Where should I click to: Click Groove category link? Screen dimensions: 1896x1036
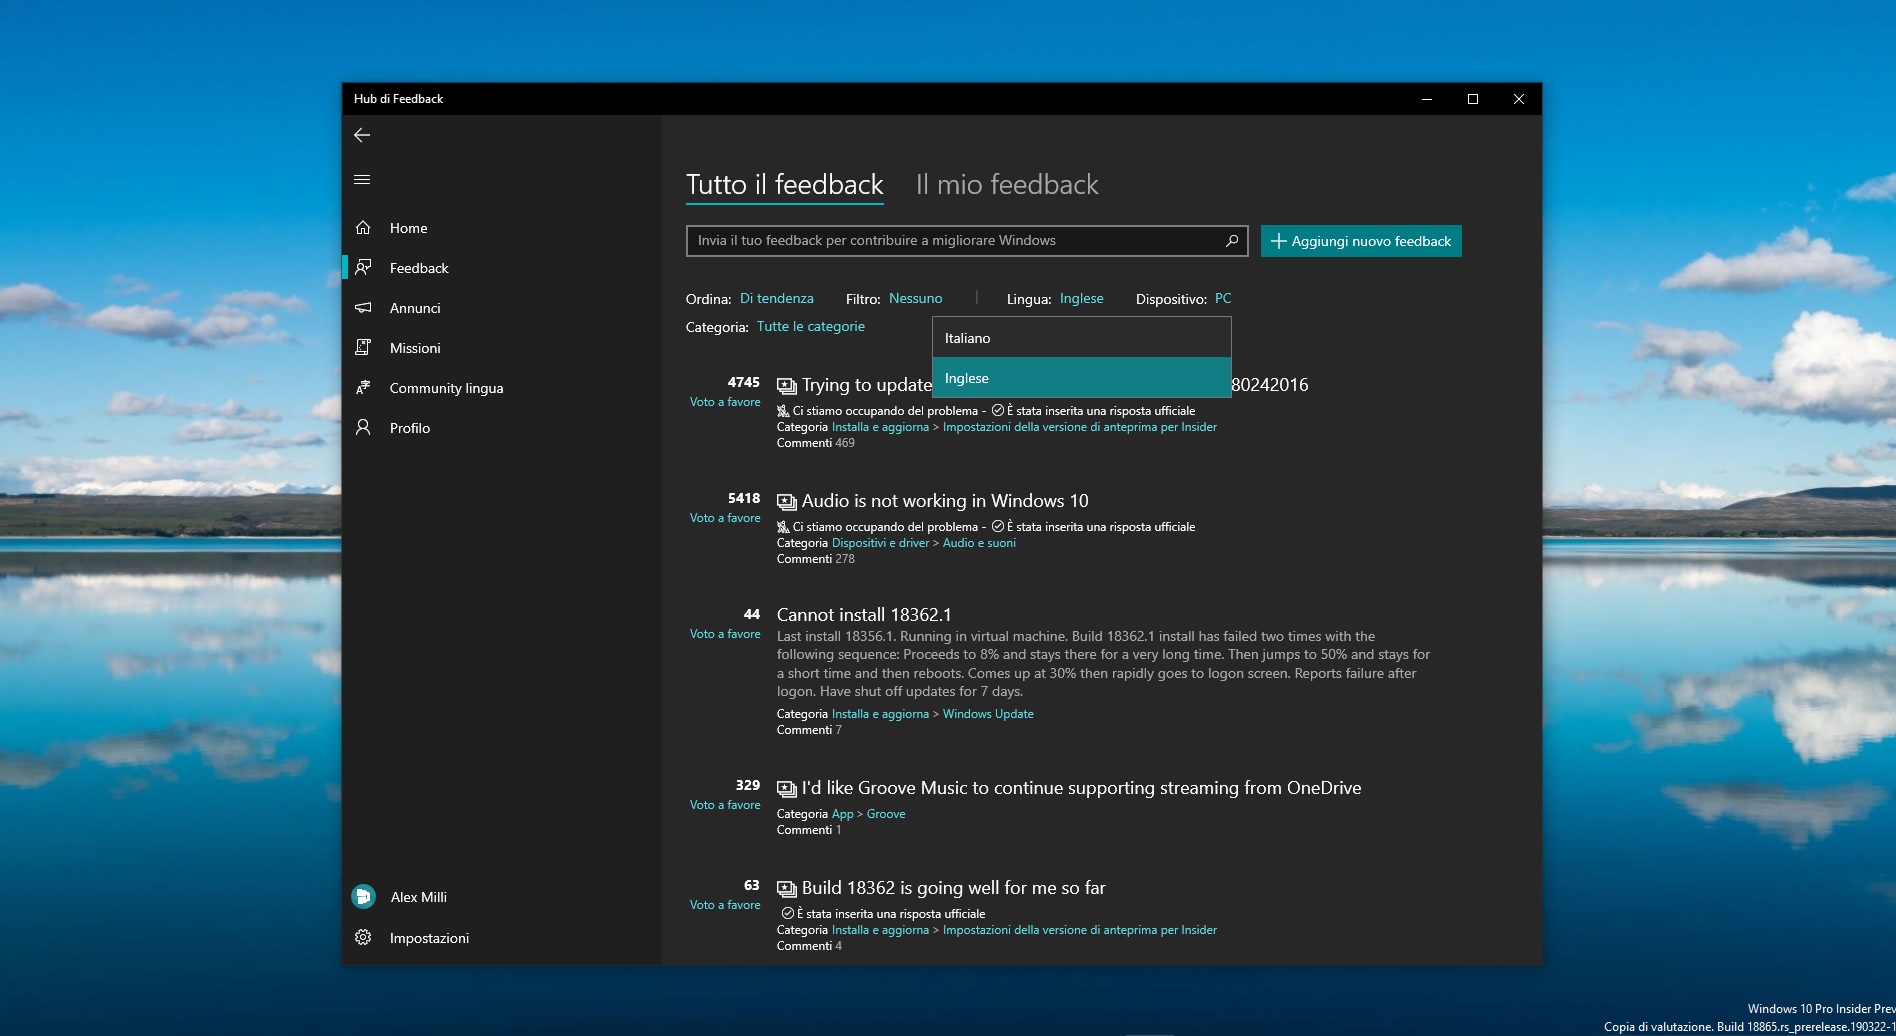pos(886,814)
